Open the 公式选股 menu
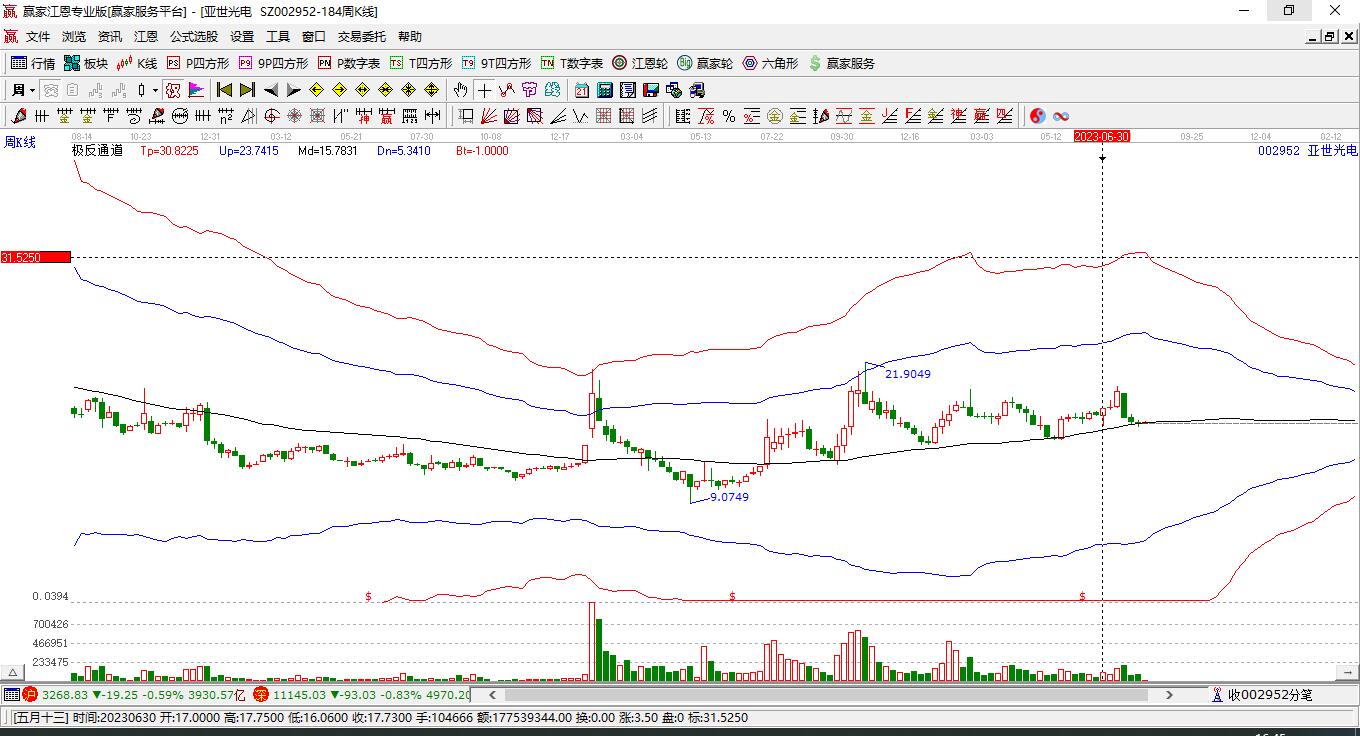Screen dimensions: 1360x736 [194, 37]
